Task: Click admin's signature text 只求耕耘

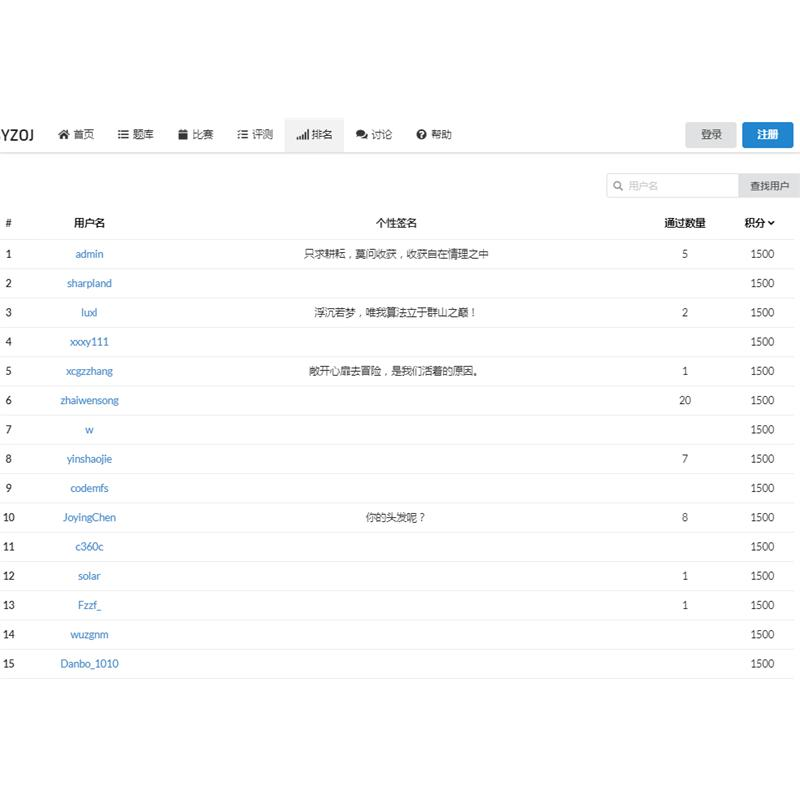Action: click(396, 254)
